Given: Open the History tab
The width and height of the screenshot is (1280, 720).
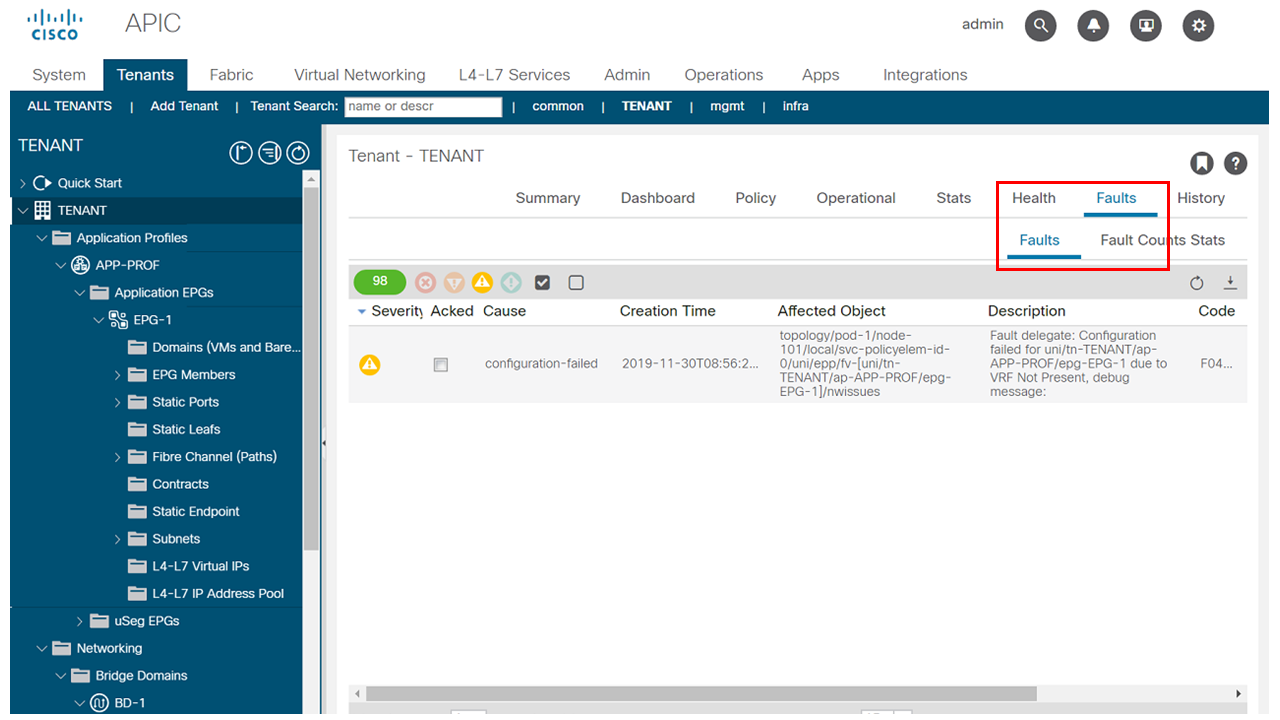Looking at the screenshot, I should [x=1201, y=198].
